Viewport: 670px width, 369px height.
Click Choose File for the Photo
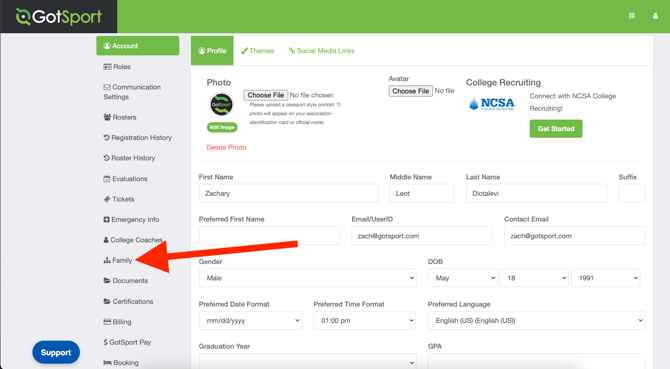pyautogui.click(x=265, y=95)
